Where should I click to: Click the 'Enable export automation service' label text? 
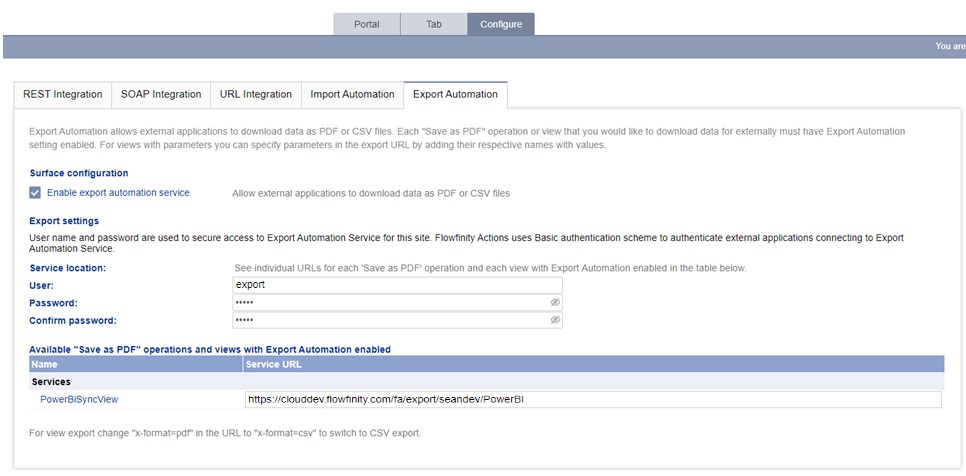click(x=118, y=193)
